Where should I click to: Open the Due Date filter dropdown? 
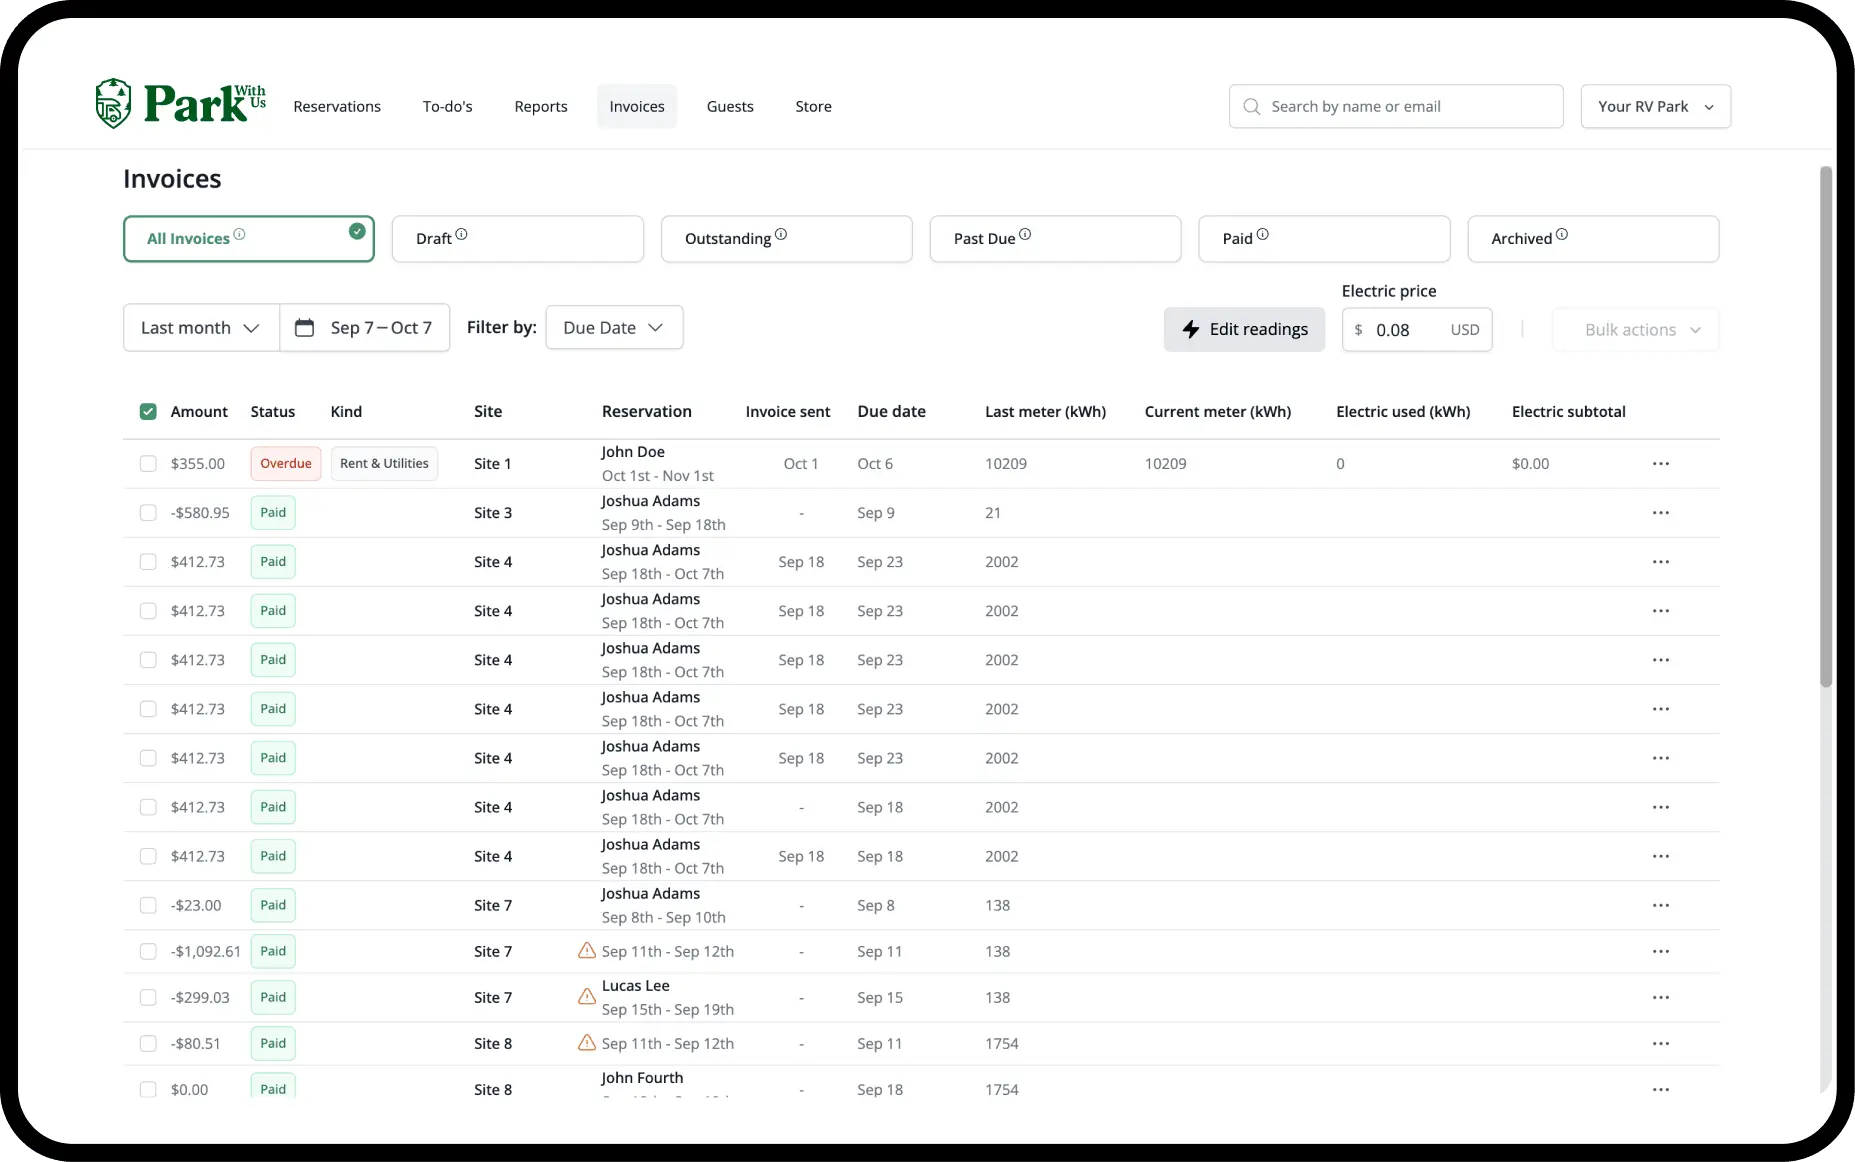(614, 328)
